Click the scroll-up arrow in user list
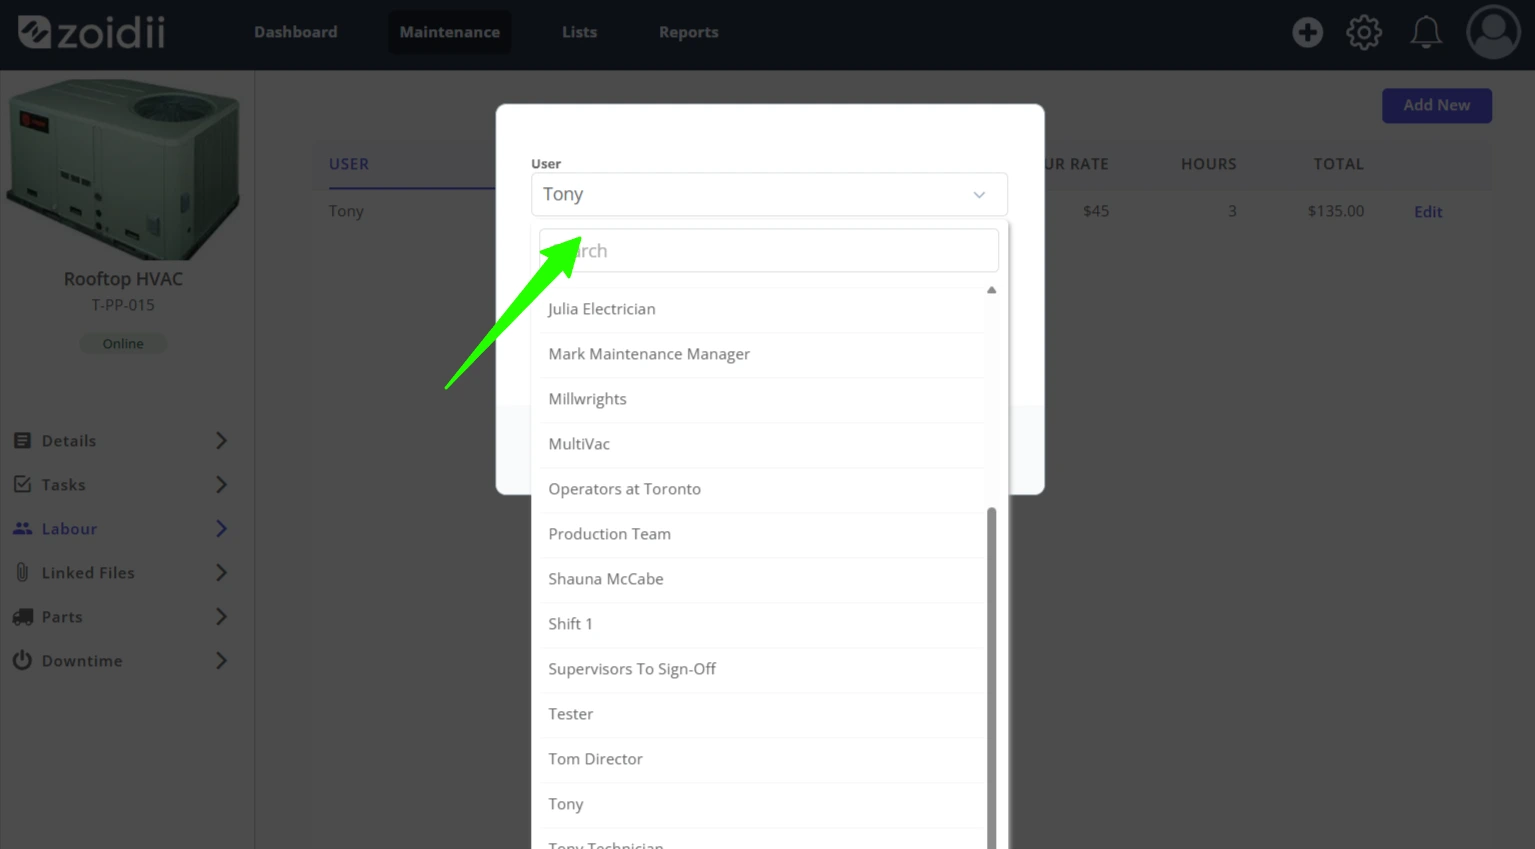The height and width of the screenshot is (849, 1535). click(x=991, y=290)
